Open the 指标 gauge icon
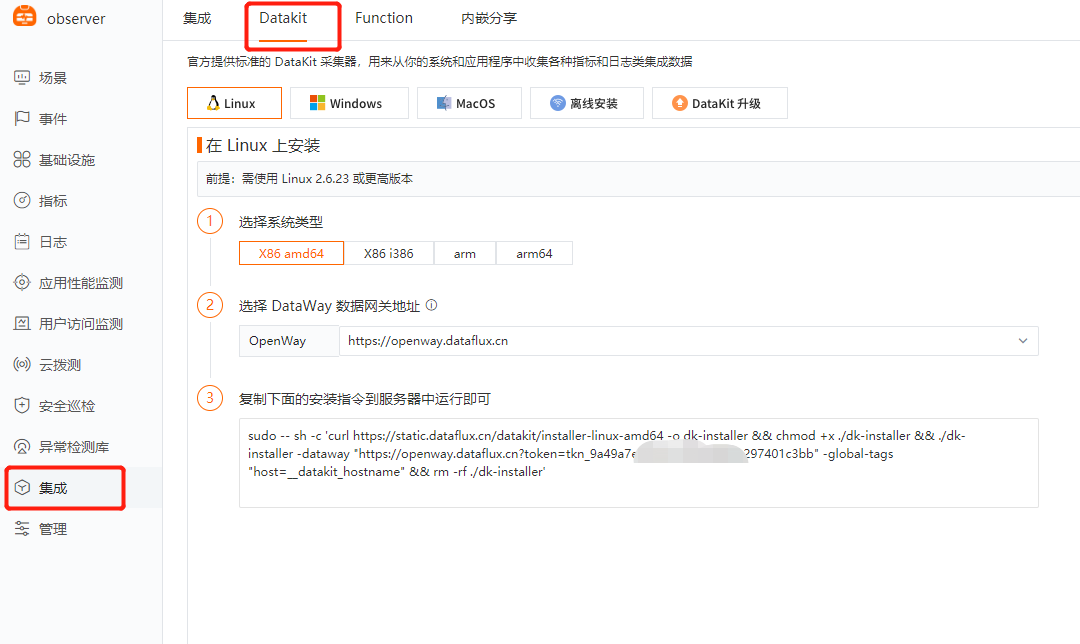 point(22,200)
